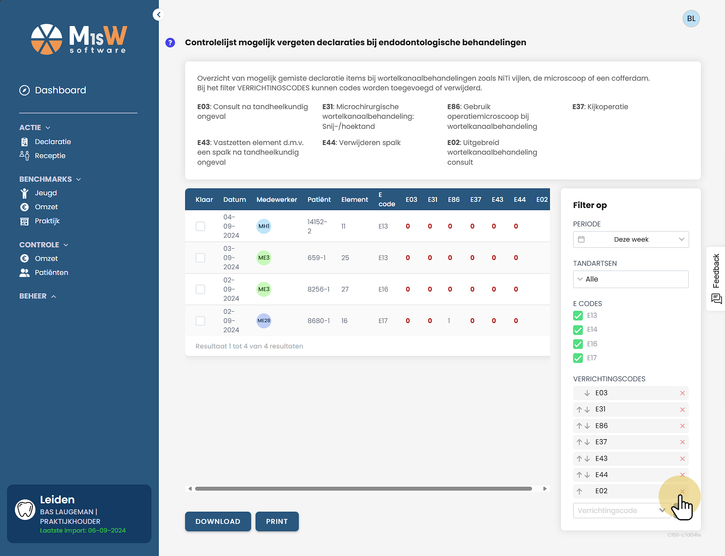
Task: Move E02 code up using the up arrow
Action: pyautogui.click(x=579, y=491)
